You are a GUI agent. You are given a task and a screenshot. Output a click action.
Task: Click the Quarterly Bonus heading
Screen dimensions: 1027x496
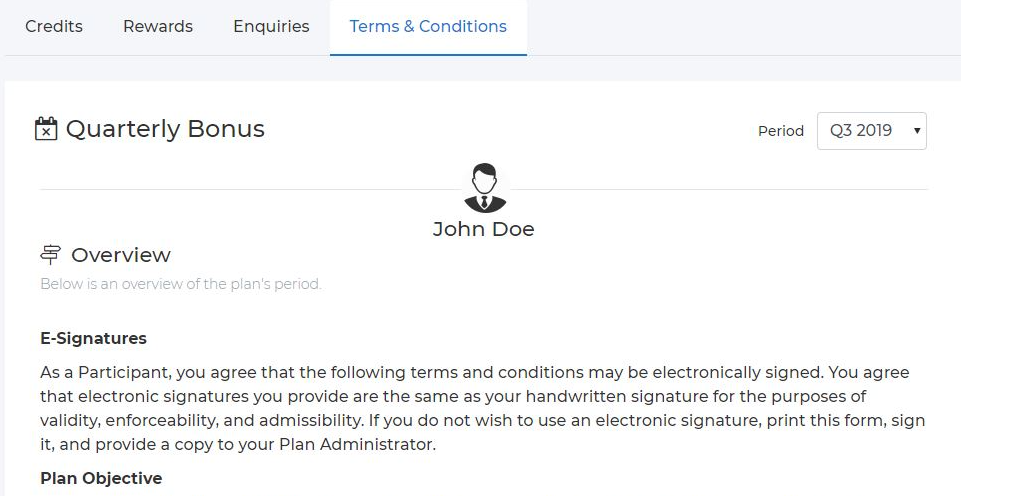[165, 128]
